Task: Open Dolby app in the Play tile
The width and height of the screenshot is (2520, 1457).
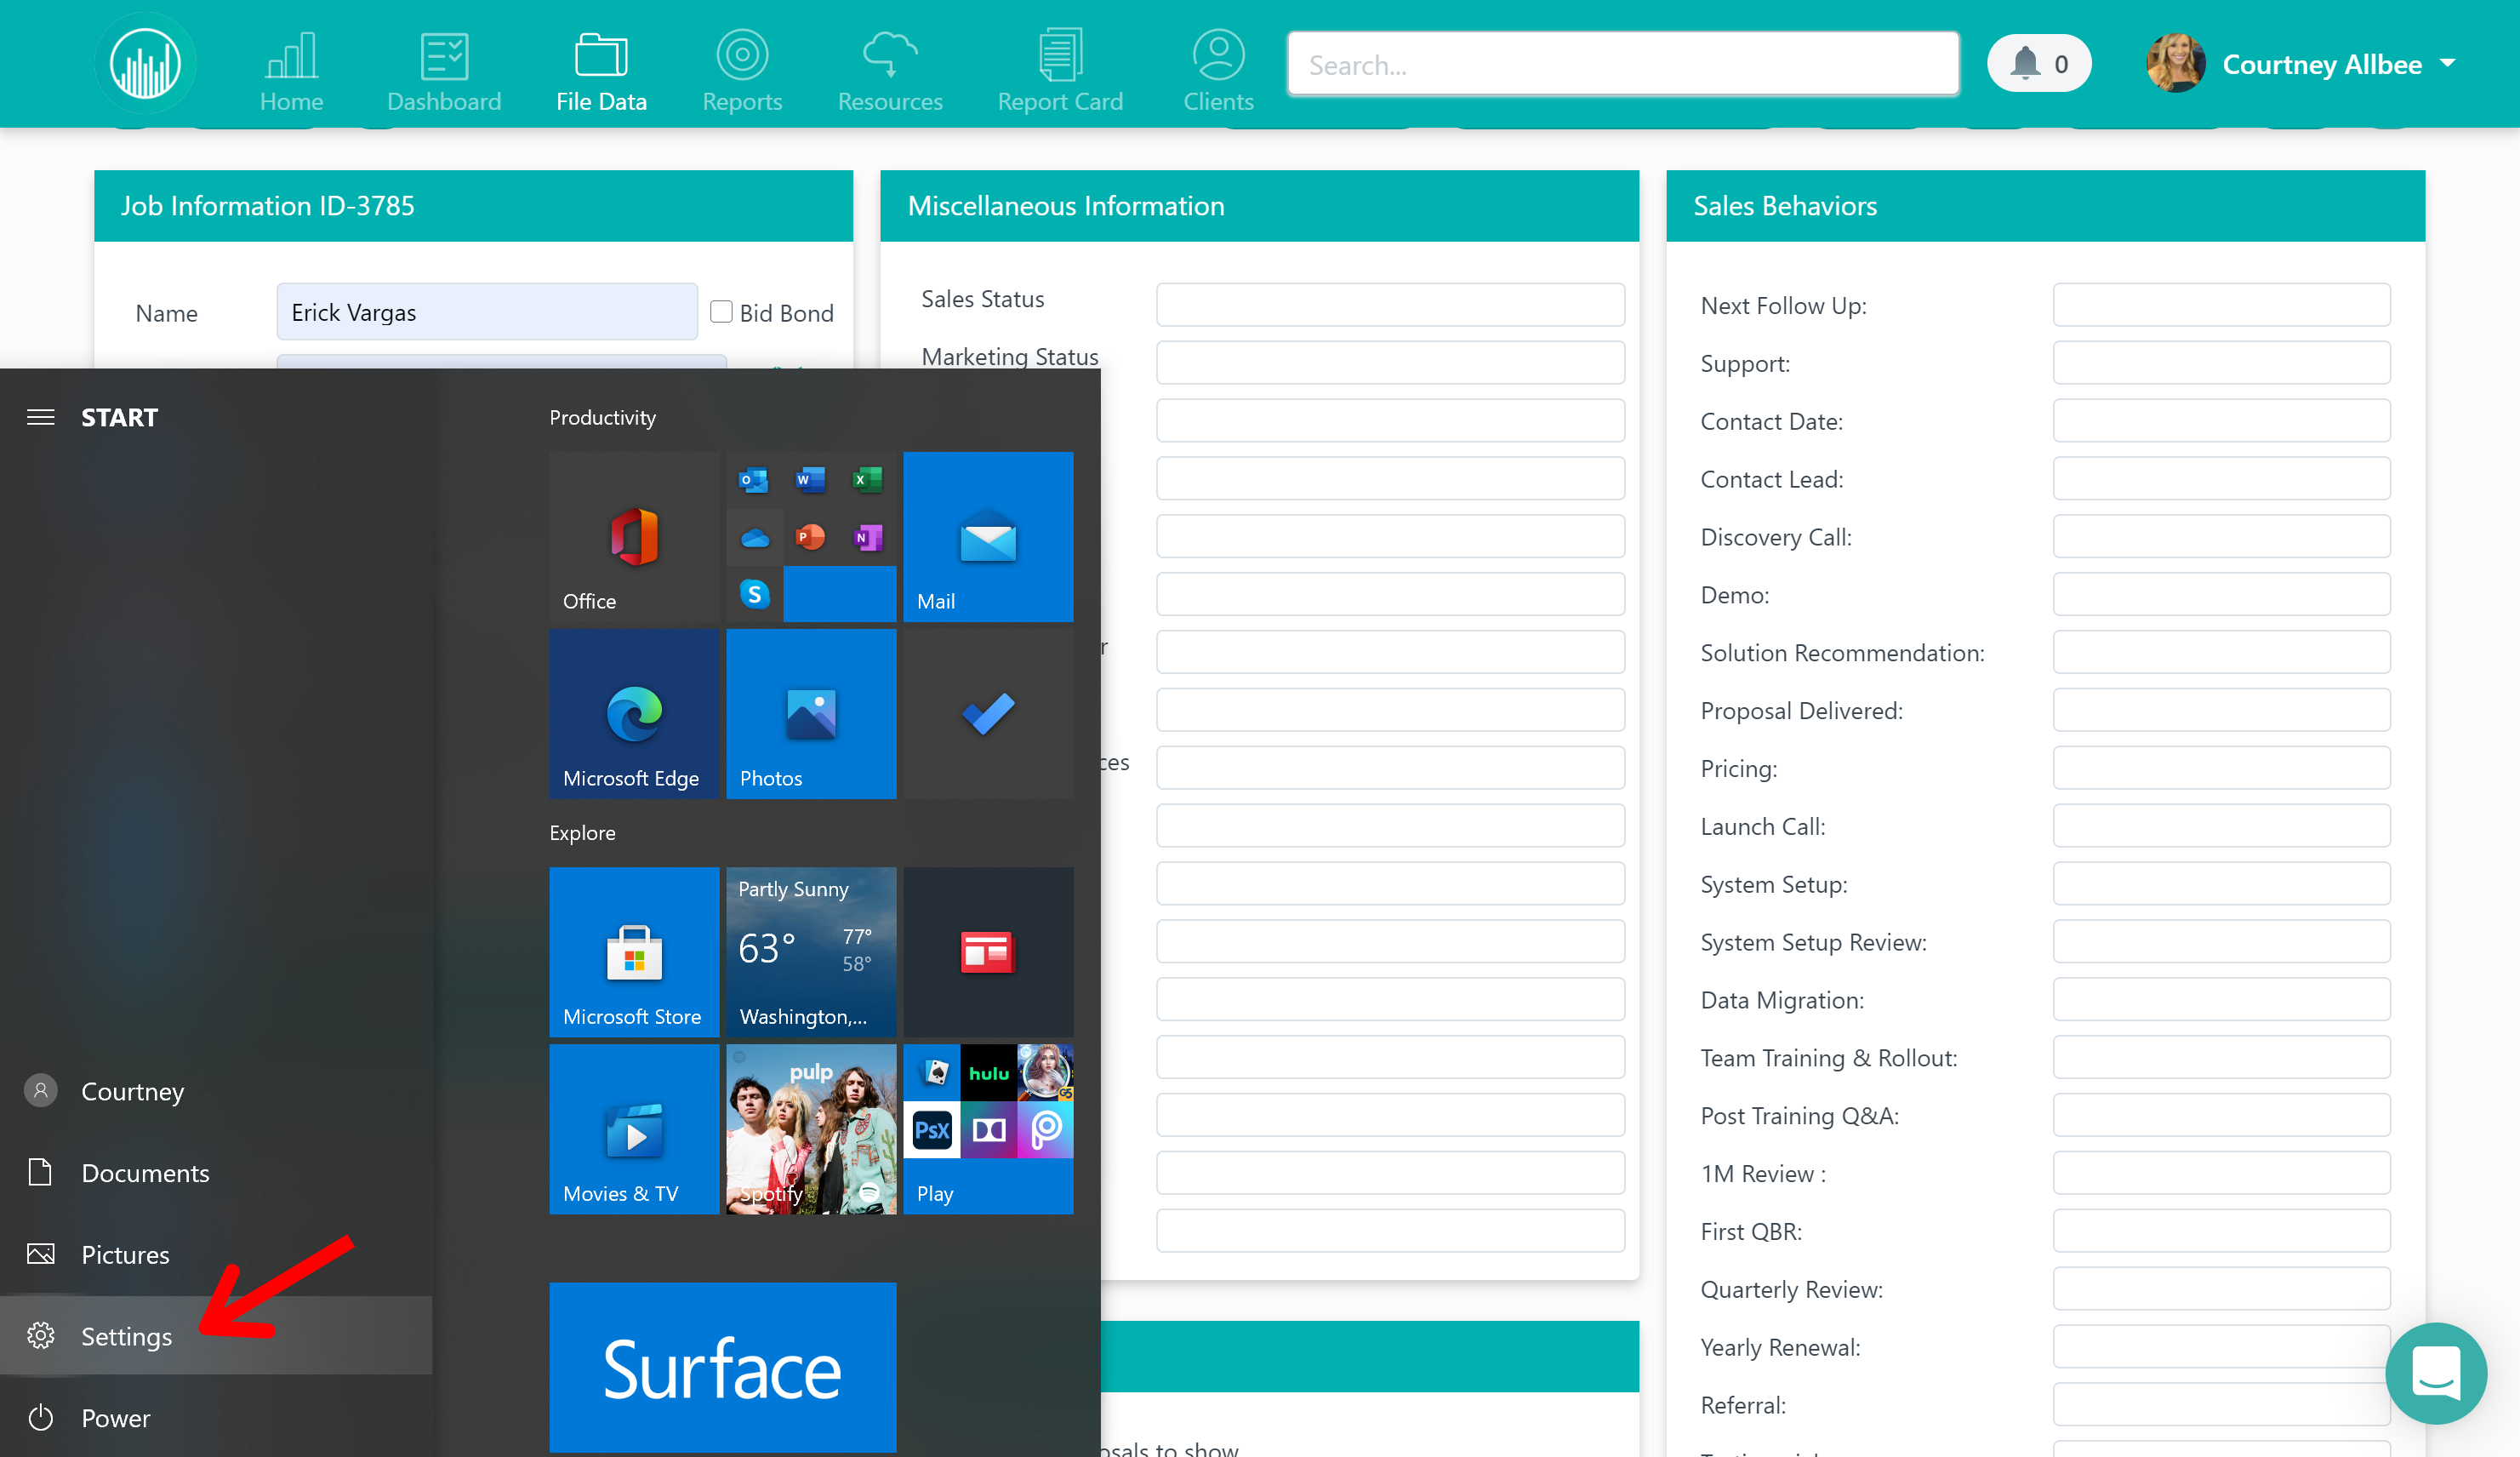Action: pyautogui.click(x=988, y=1129)
